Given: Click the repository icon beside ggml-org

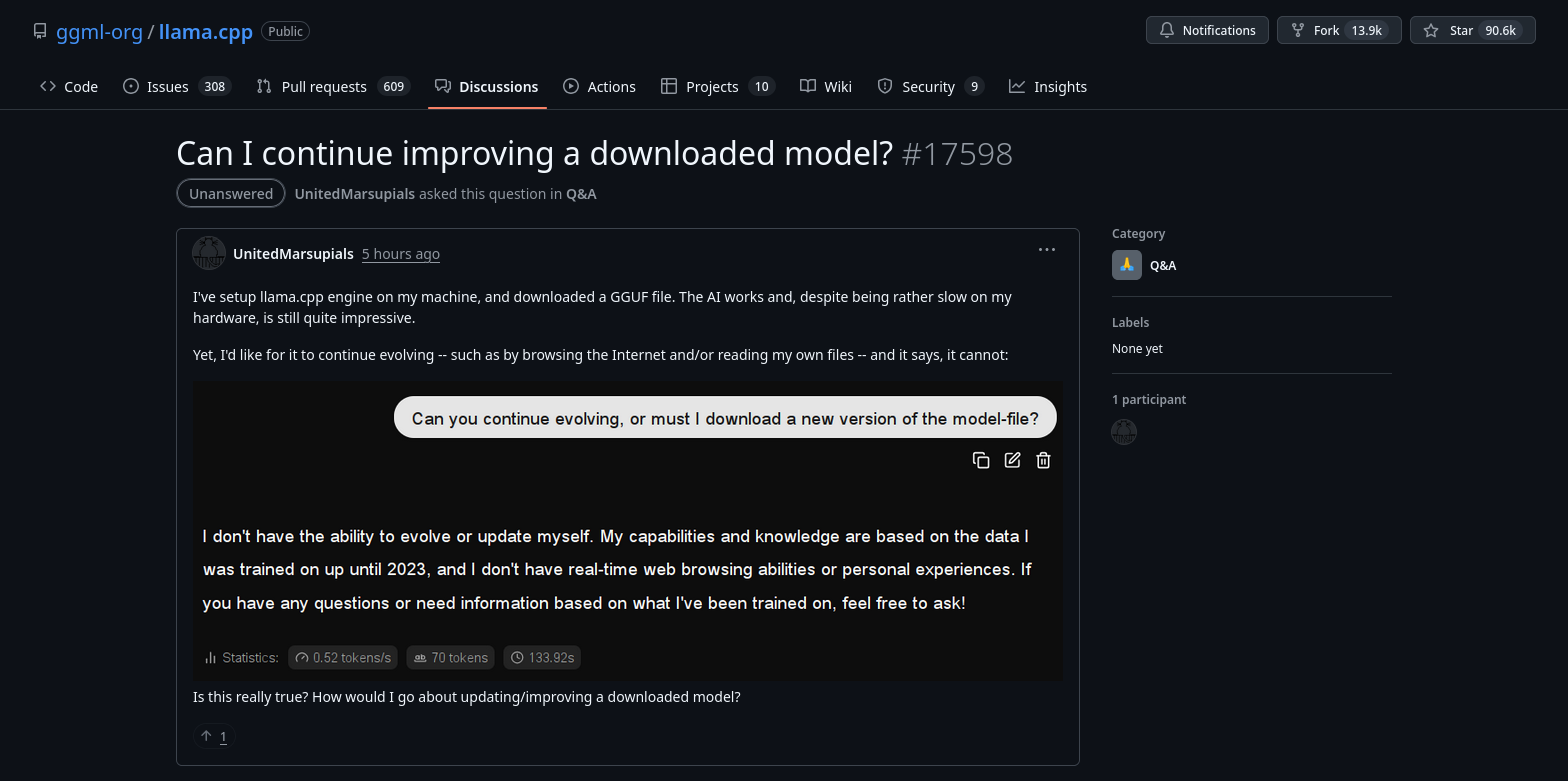Looking at the screenshot, I should coord(40,31).
